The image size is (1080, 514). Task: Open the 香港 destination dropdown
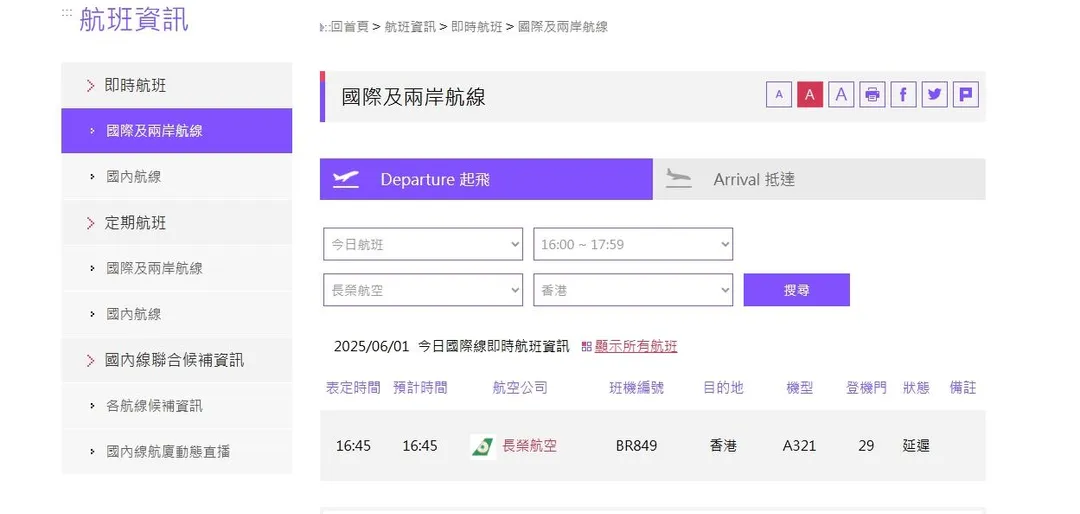tap(633, 290)
